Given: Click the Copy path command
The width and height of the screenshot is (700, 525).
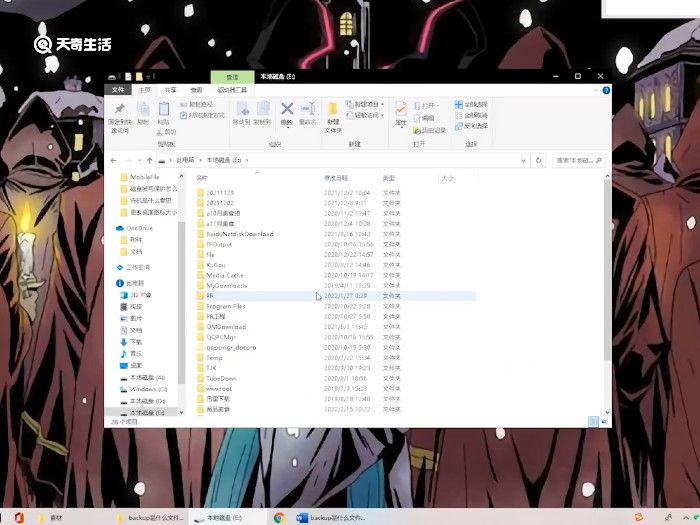Looking at the screenshot, I should [196, 104].
